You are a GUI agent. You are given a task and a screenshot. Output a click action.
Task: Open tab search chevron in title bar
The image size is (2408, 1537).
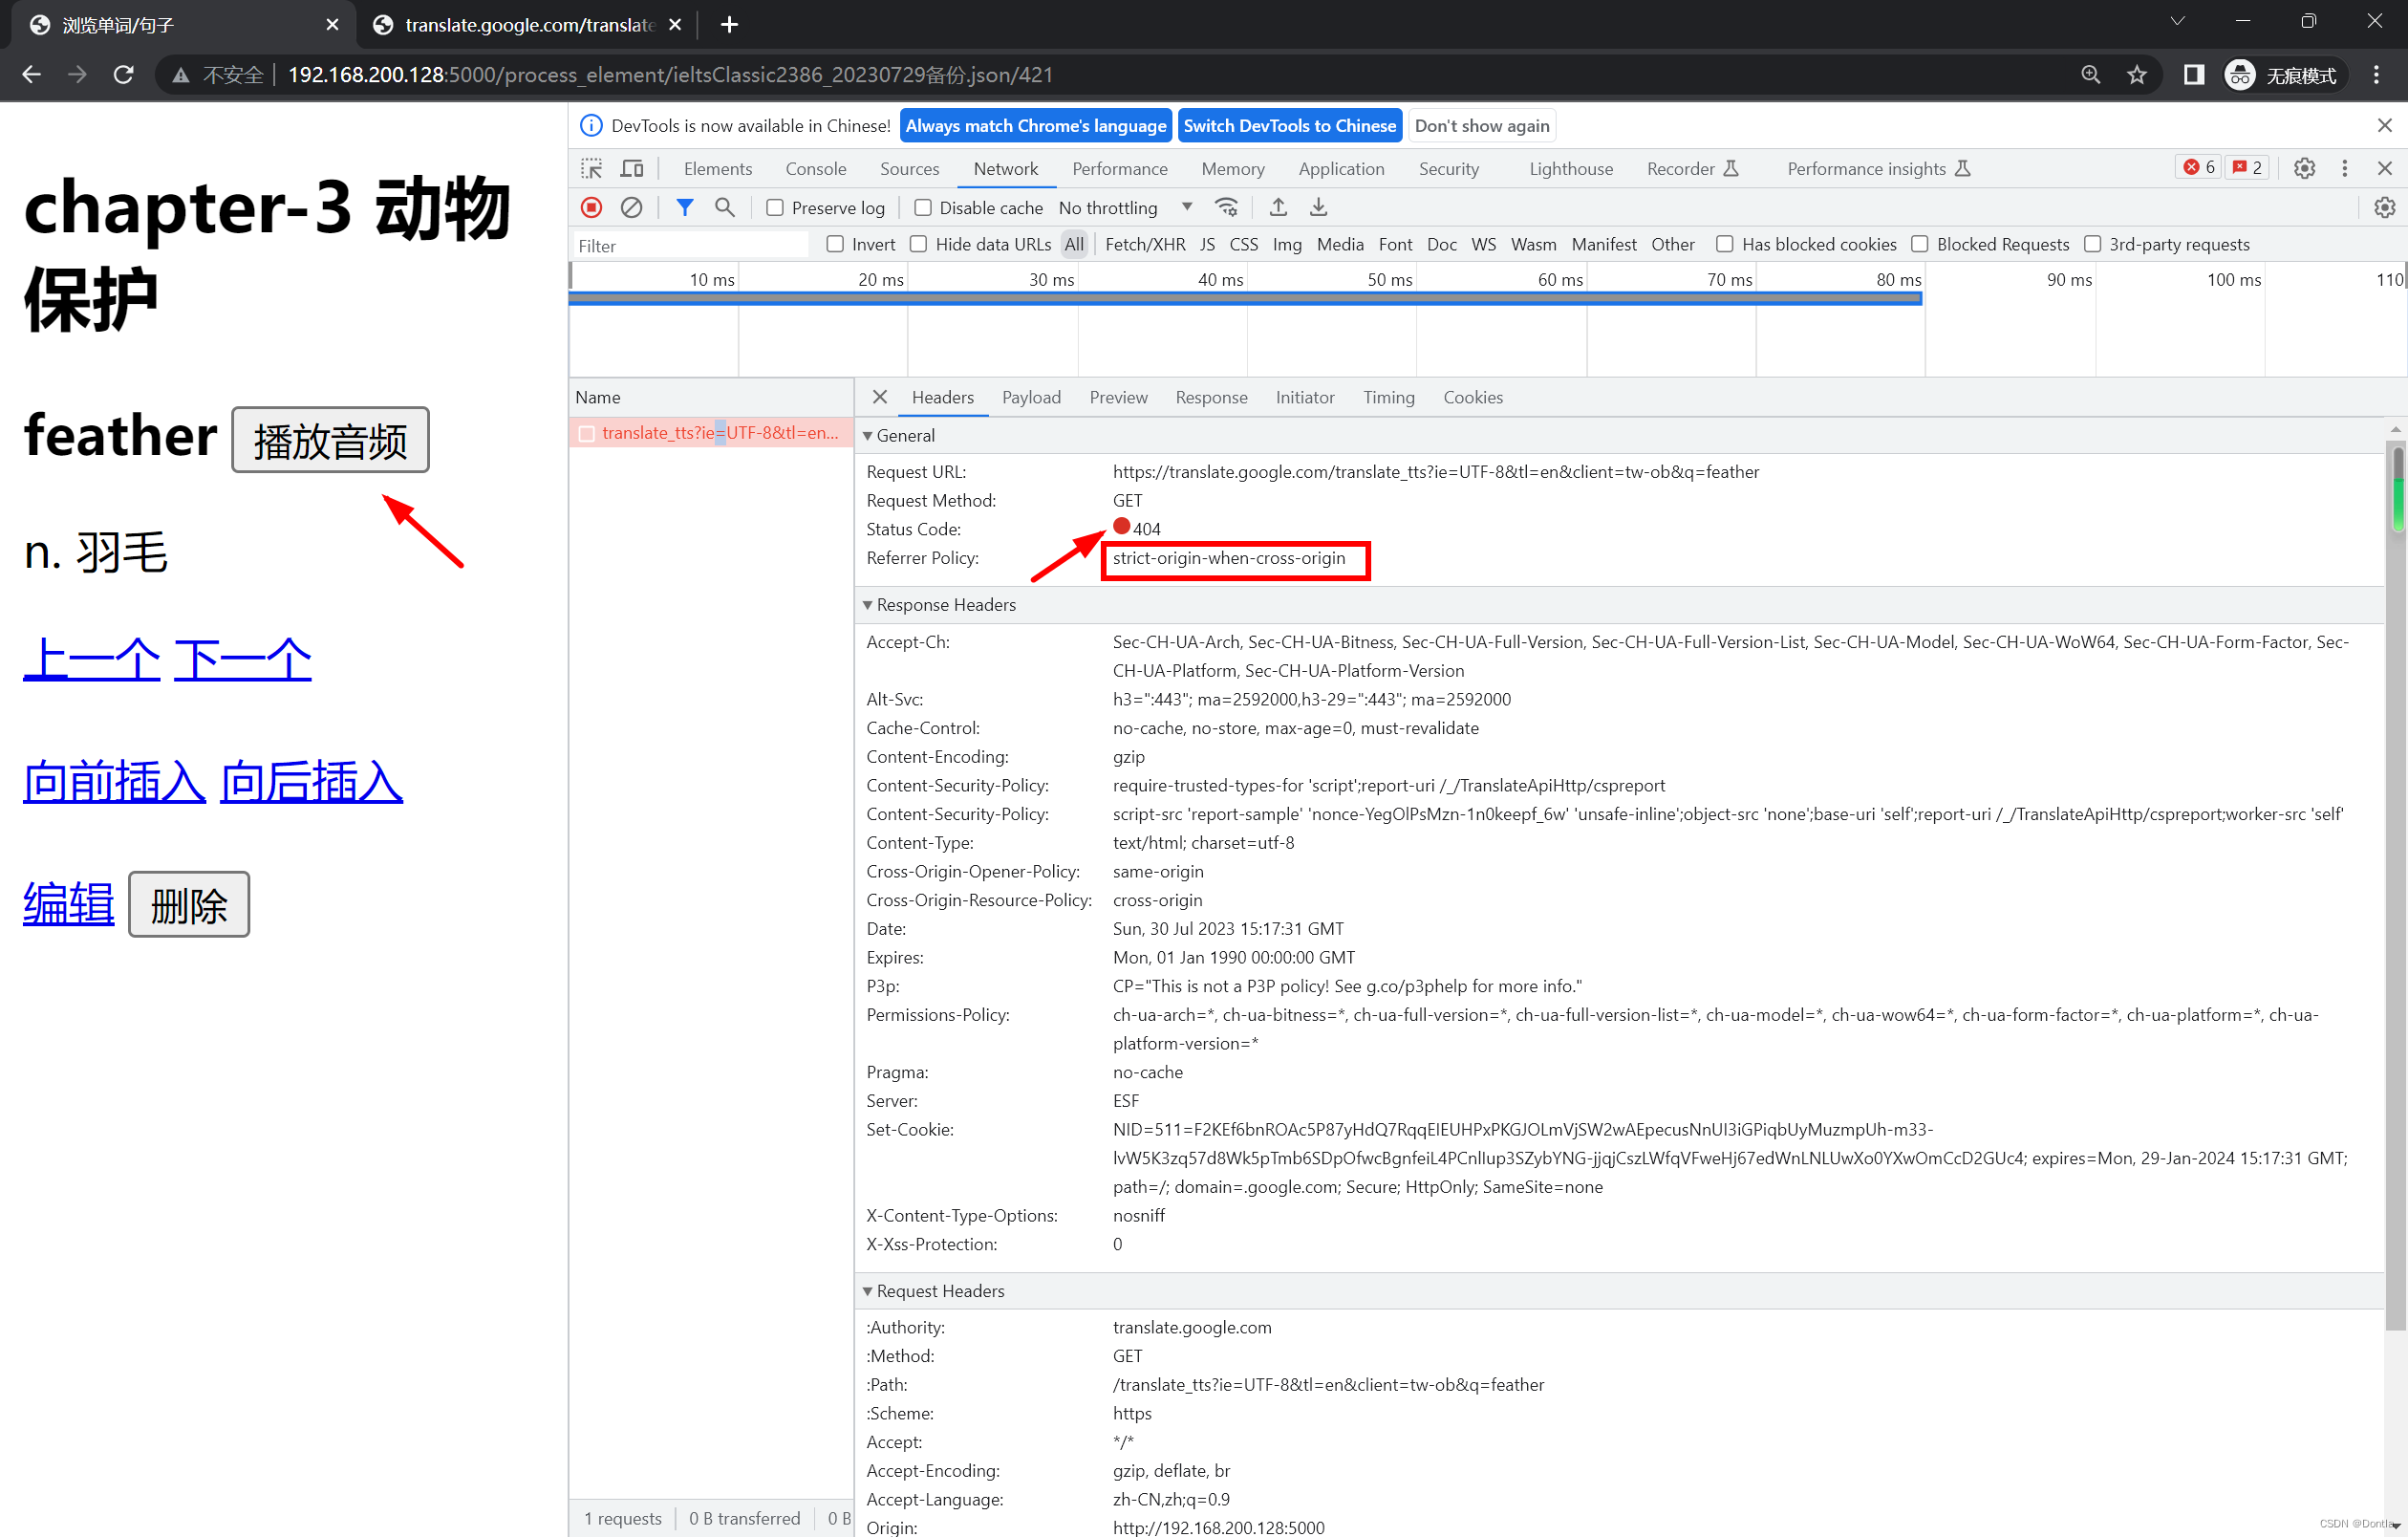tap(2178, 22)
